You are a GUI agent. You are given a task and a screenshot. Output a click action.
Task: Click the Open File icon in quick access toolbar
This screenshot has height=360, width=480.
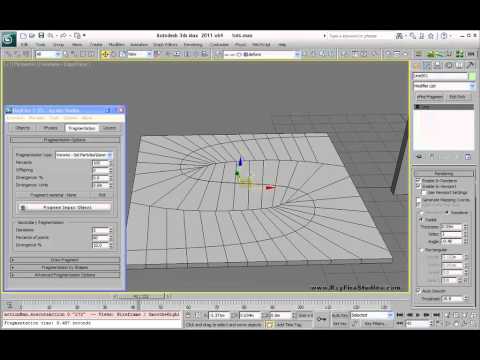tap(32, 35)
